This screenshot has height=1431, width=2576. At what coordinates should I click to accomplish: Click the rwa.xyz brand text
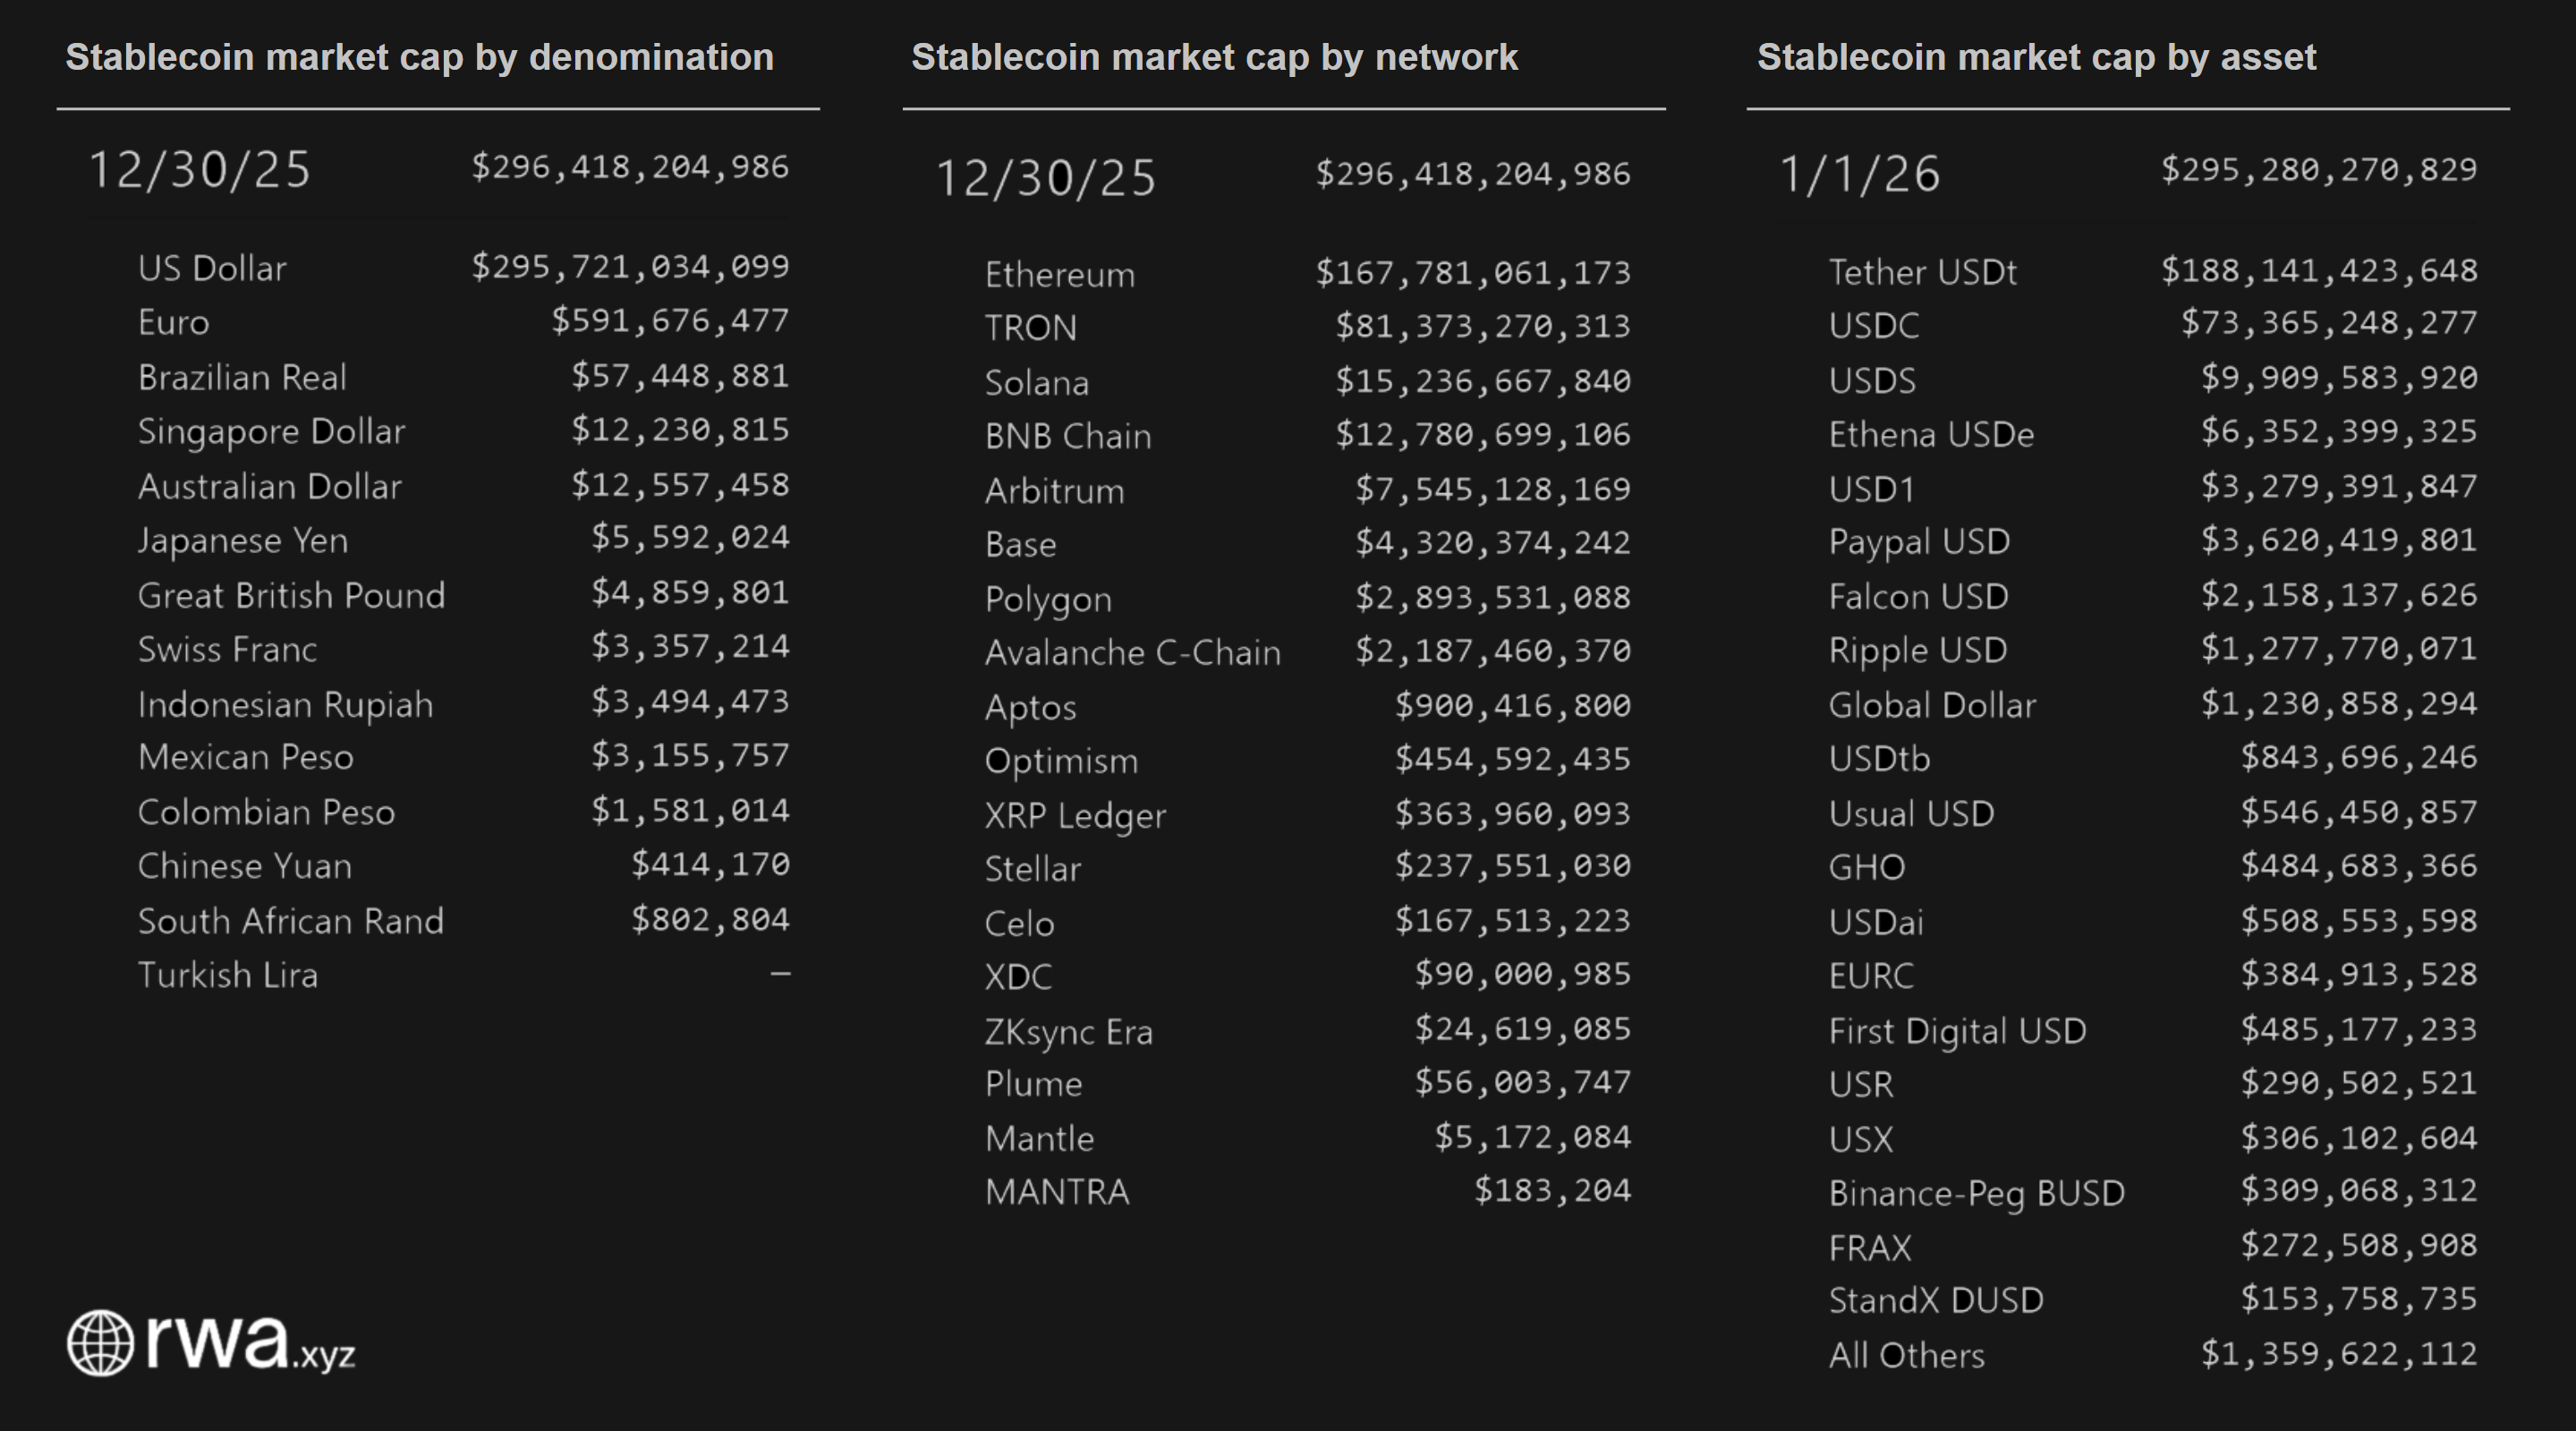click(250, 1343)
